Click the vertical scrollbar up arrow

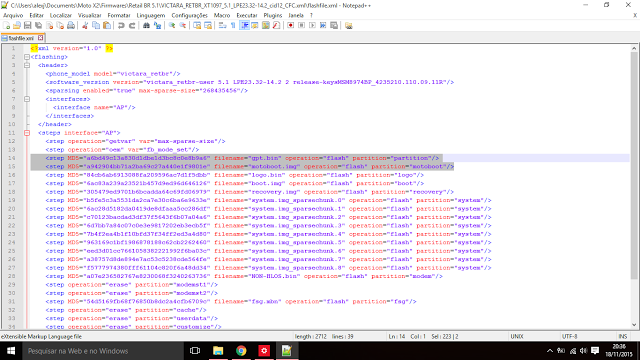coord(634,48)
